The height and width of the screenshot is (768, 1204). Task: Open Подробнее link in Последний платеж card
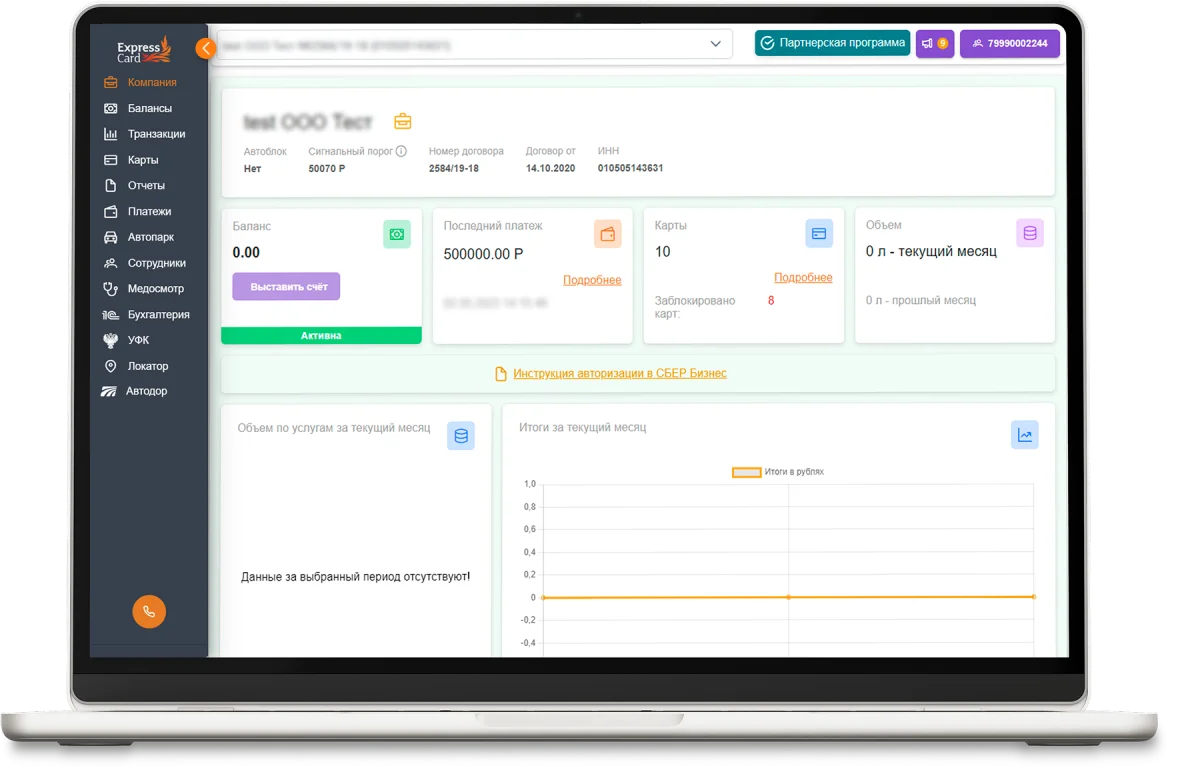592,280
